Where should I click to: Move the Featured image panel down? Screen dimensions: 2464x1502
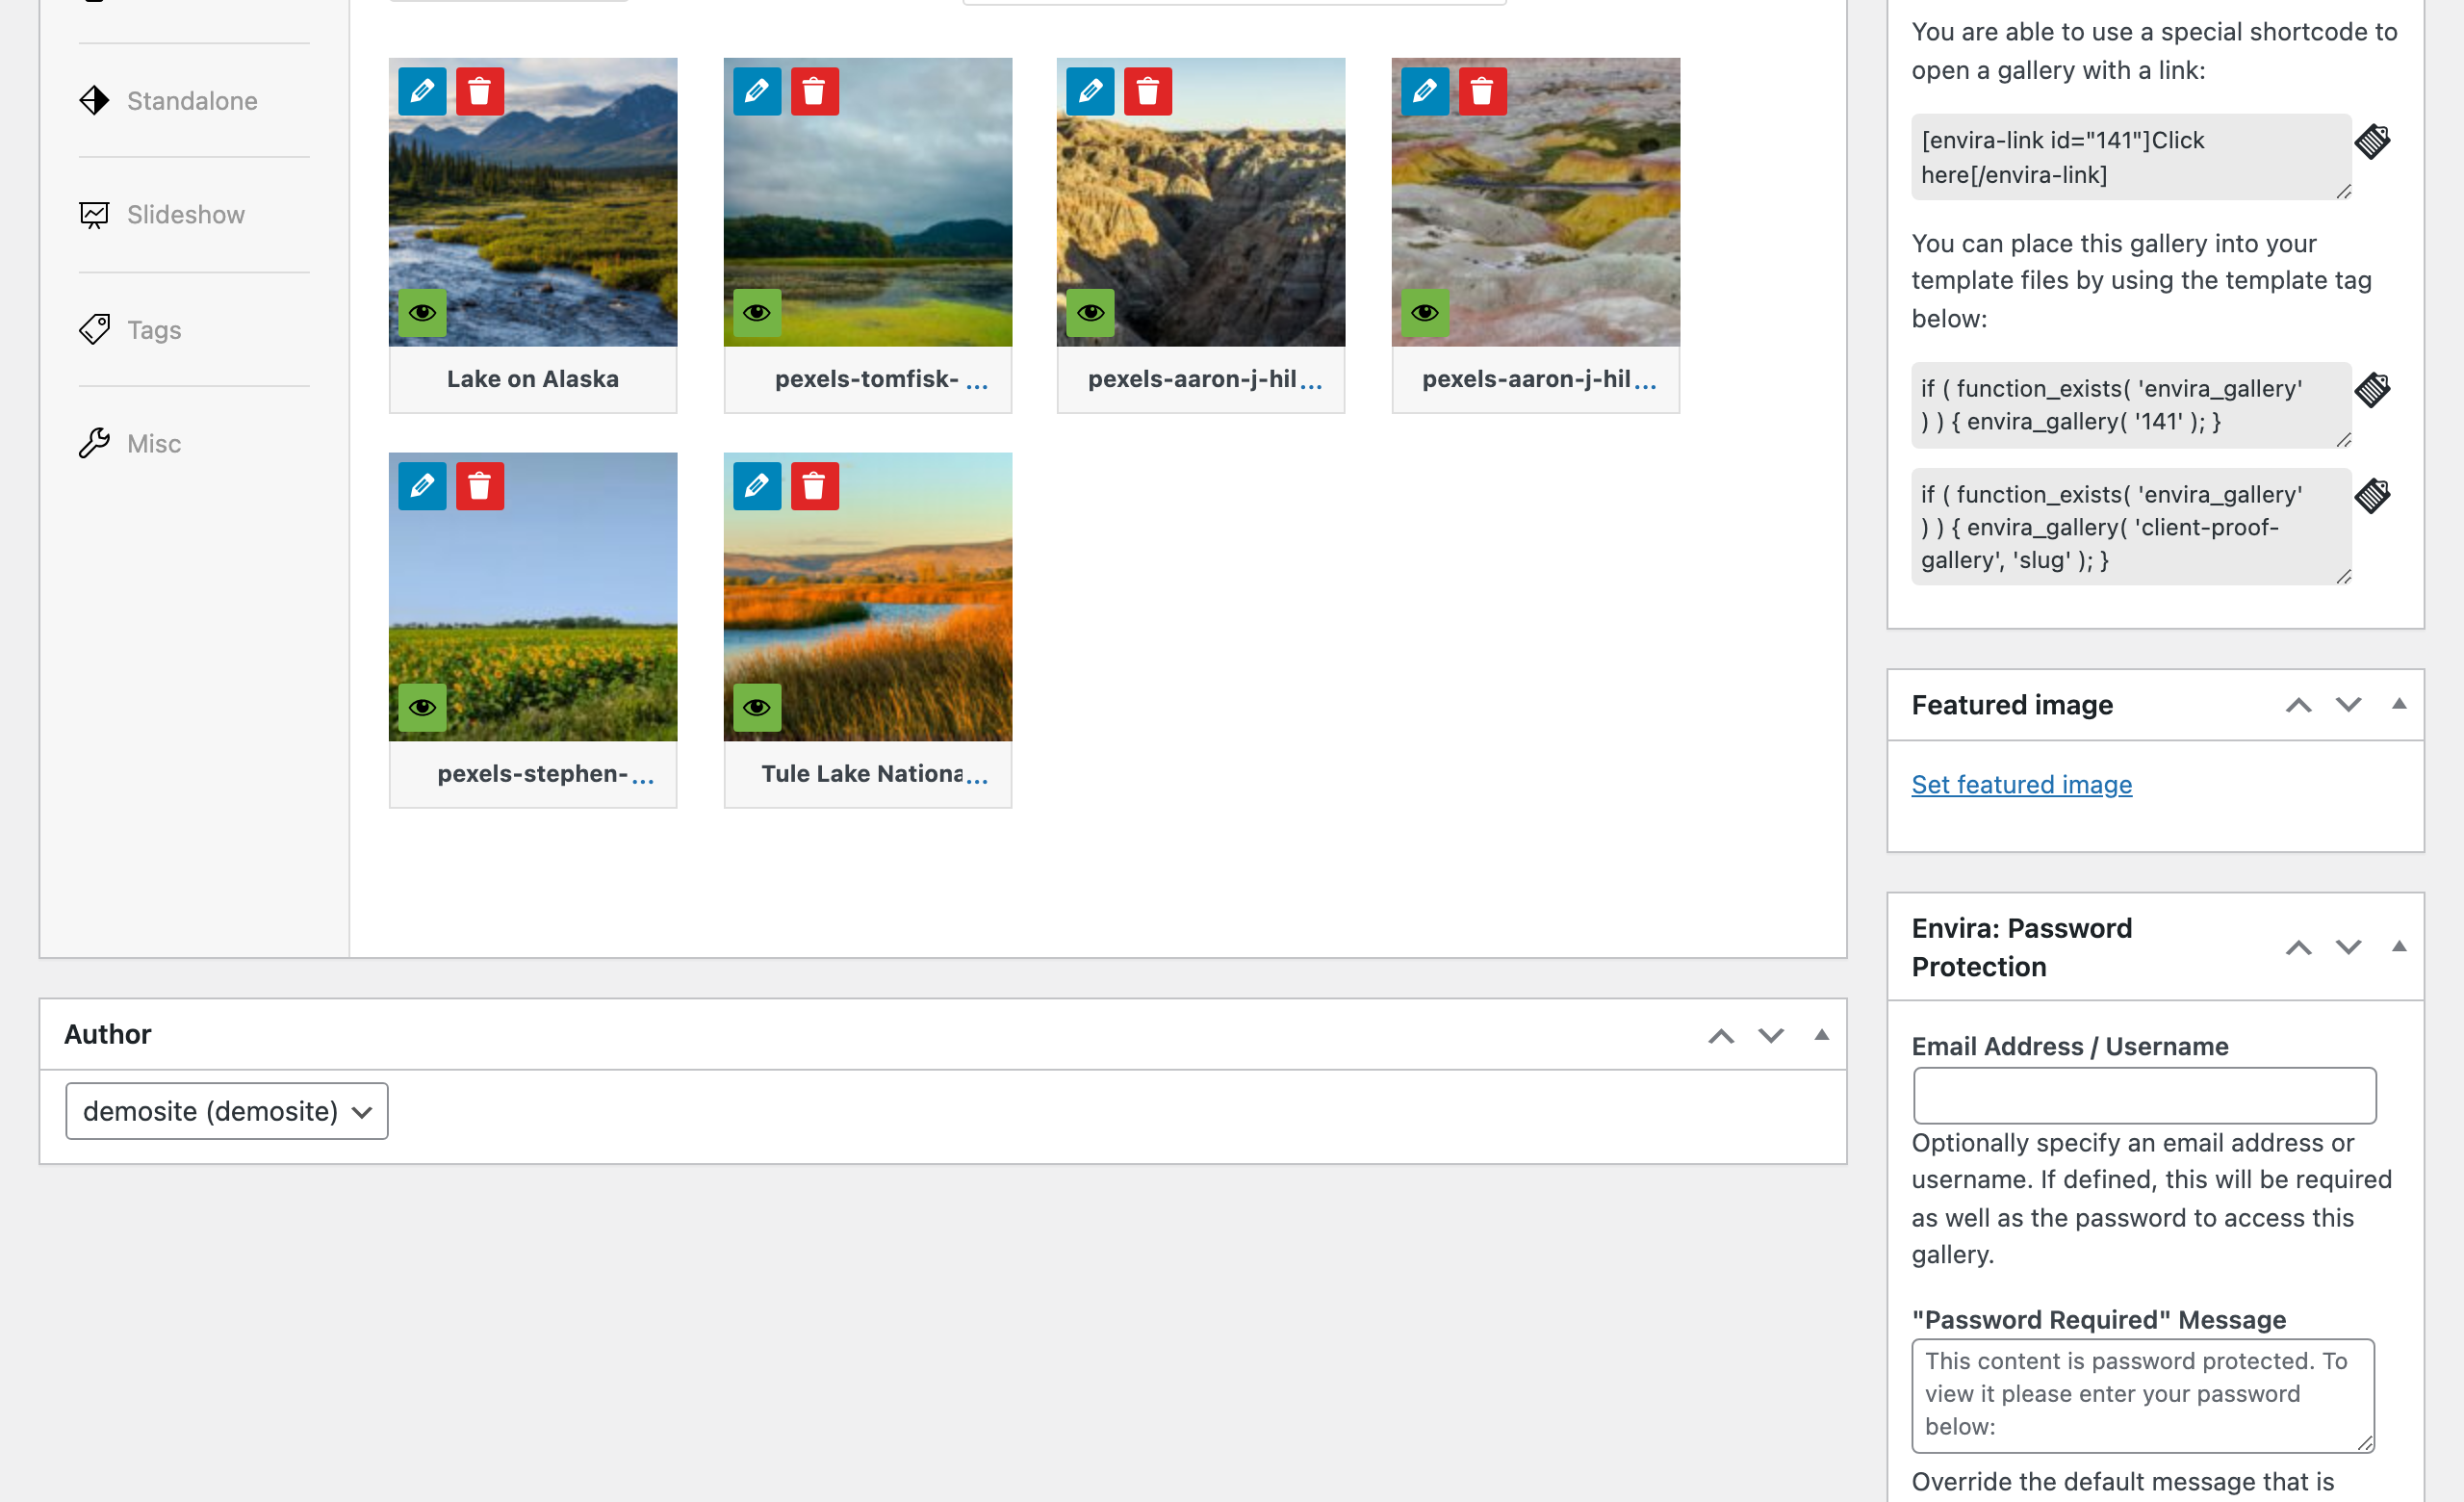click(2349, 705)
